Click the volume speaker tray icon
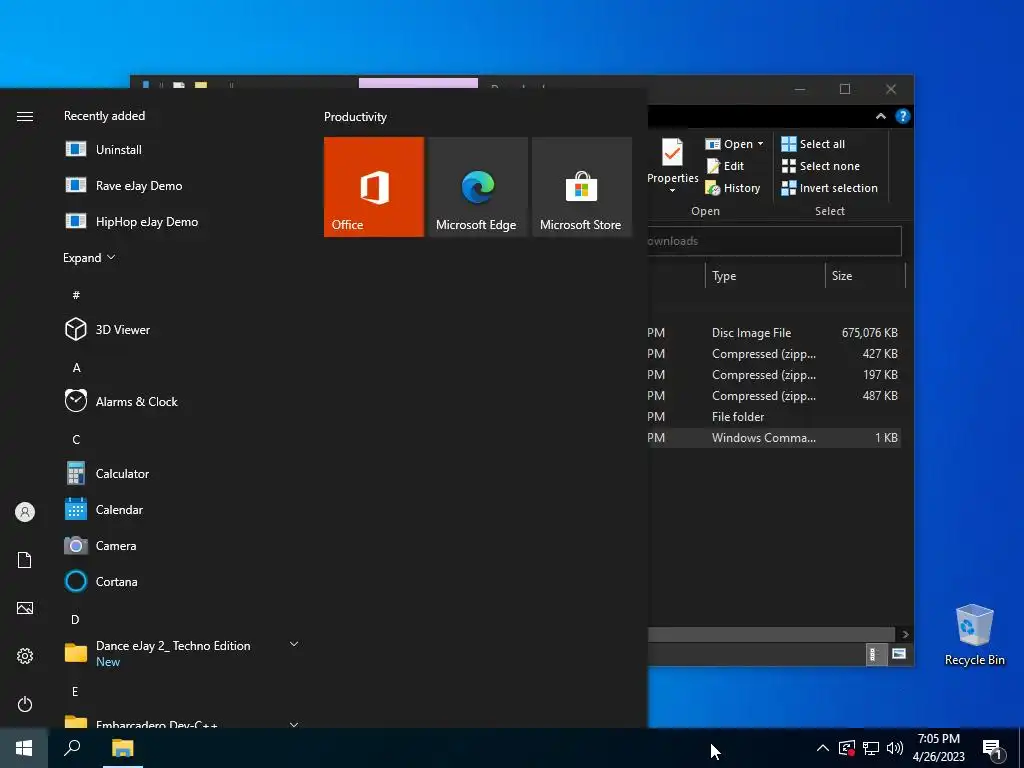 [x=895, y=748]
